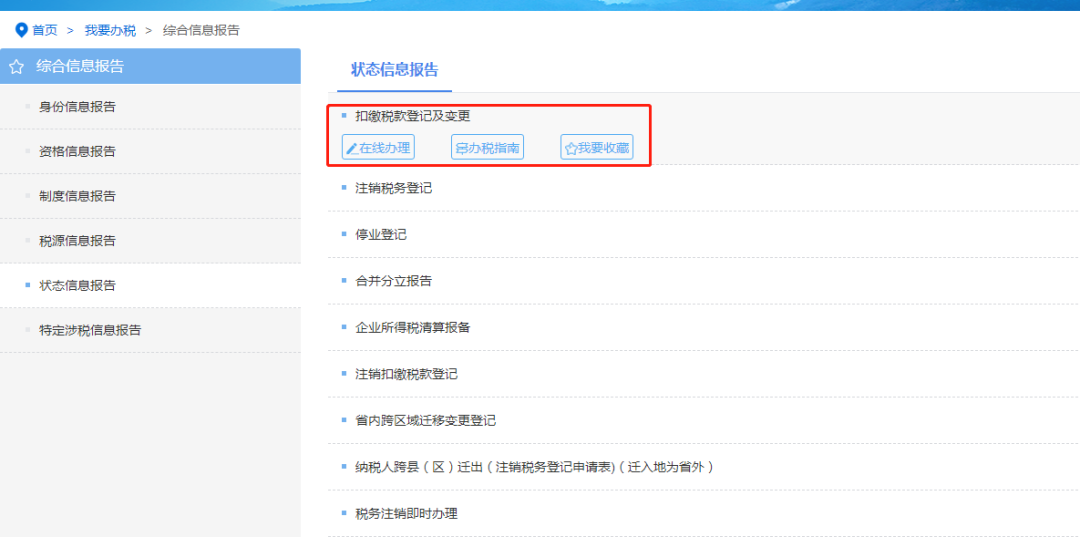Click 综合信息报告 breadcrumb text

(201, 30)
